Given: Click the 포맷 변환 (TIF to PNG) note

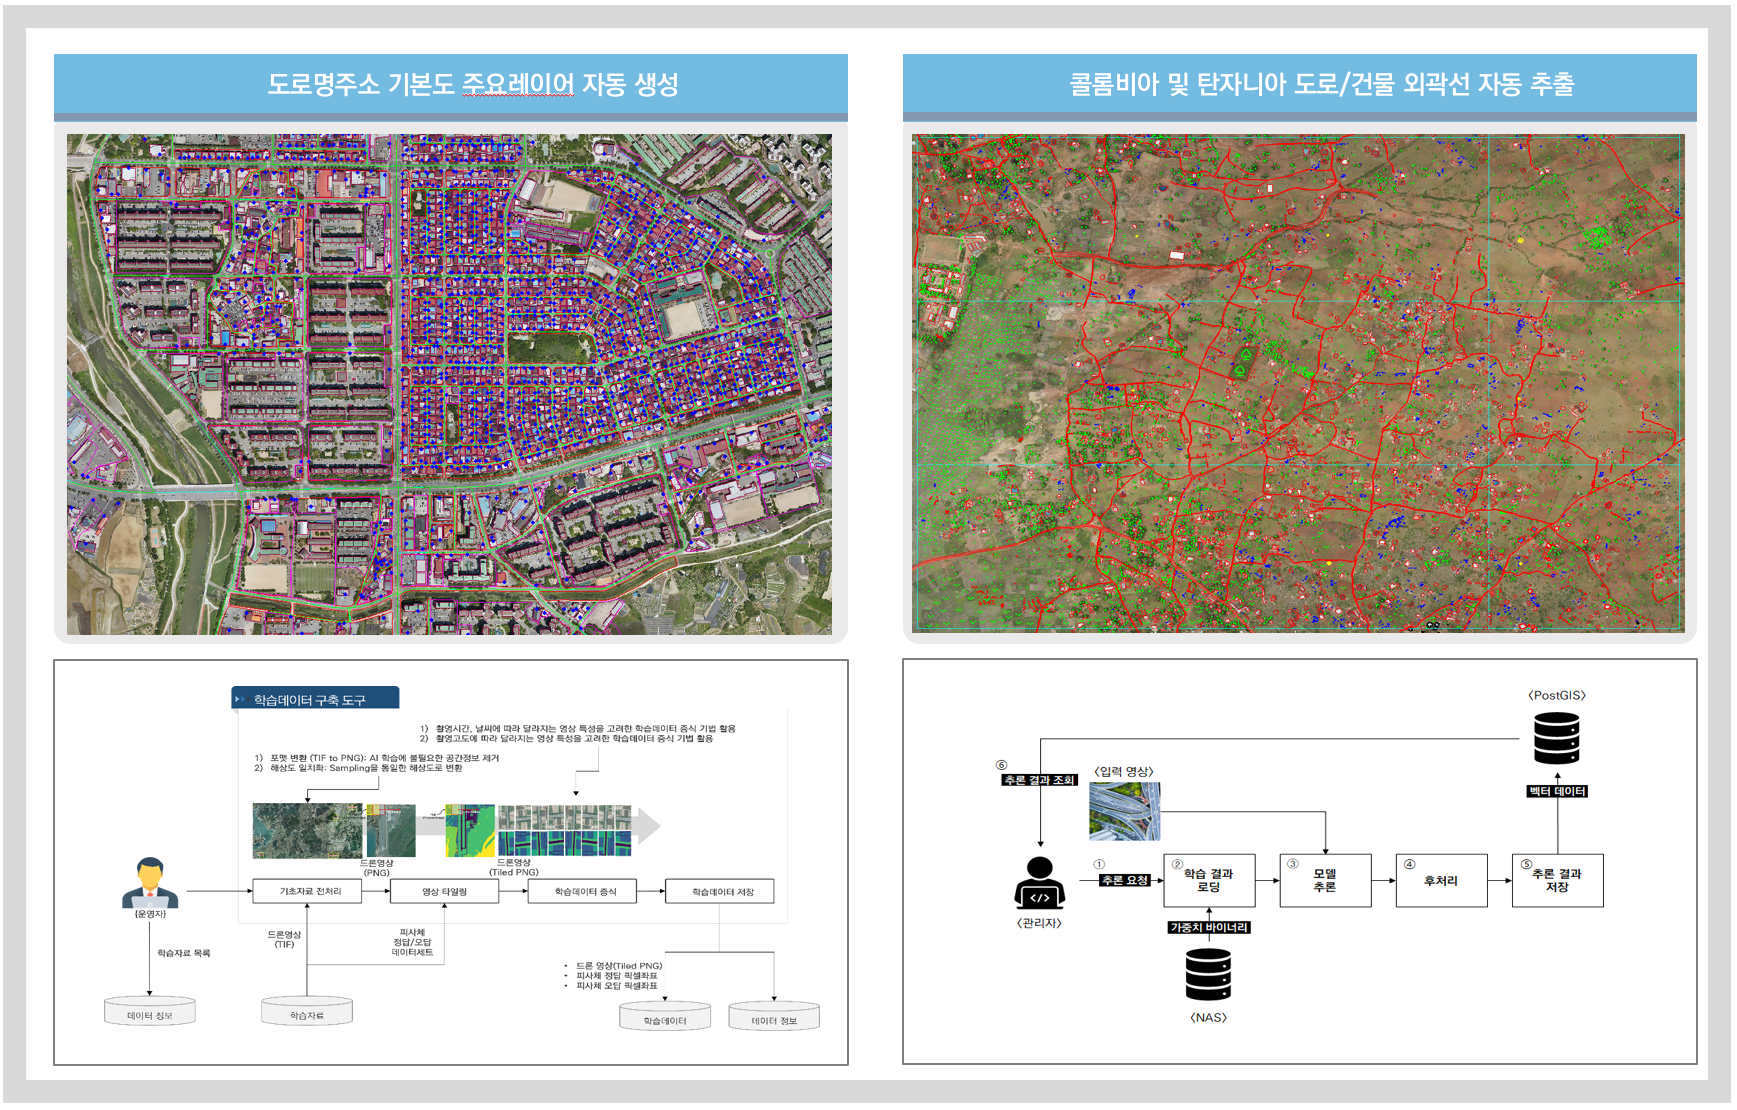Looking at the screenshot, I should coord(377,758).
